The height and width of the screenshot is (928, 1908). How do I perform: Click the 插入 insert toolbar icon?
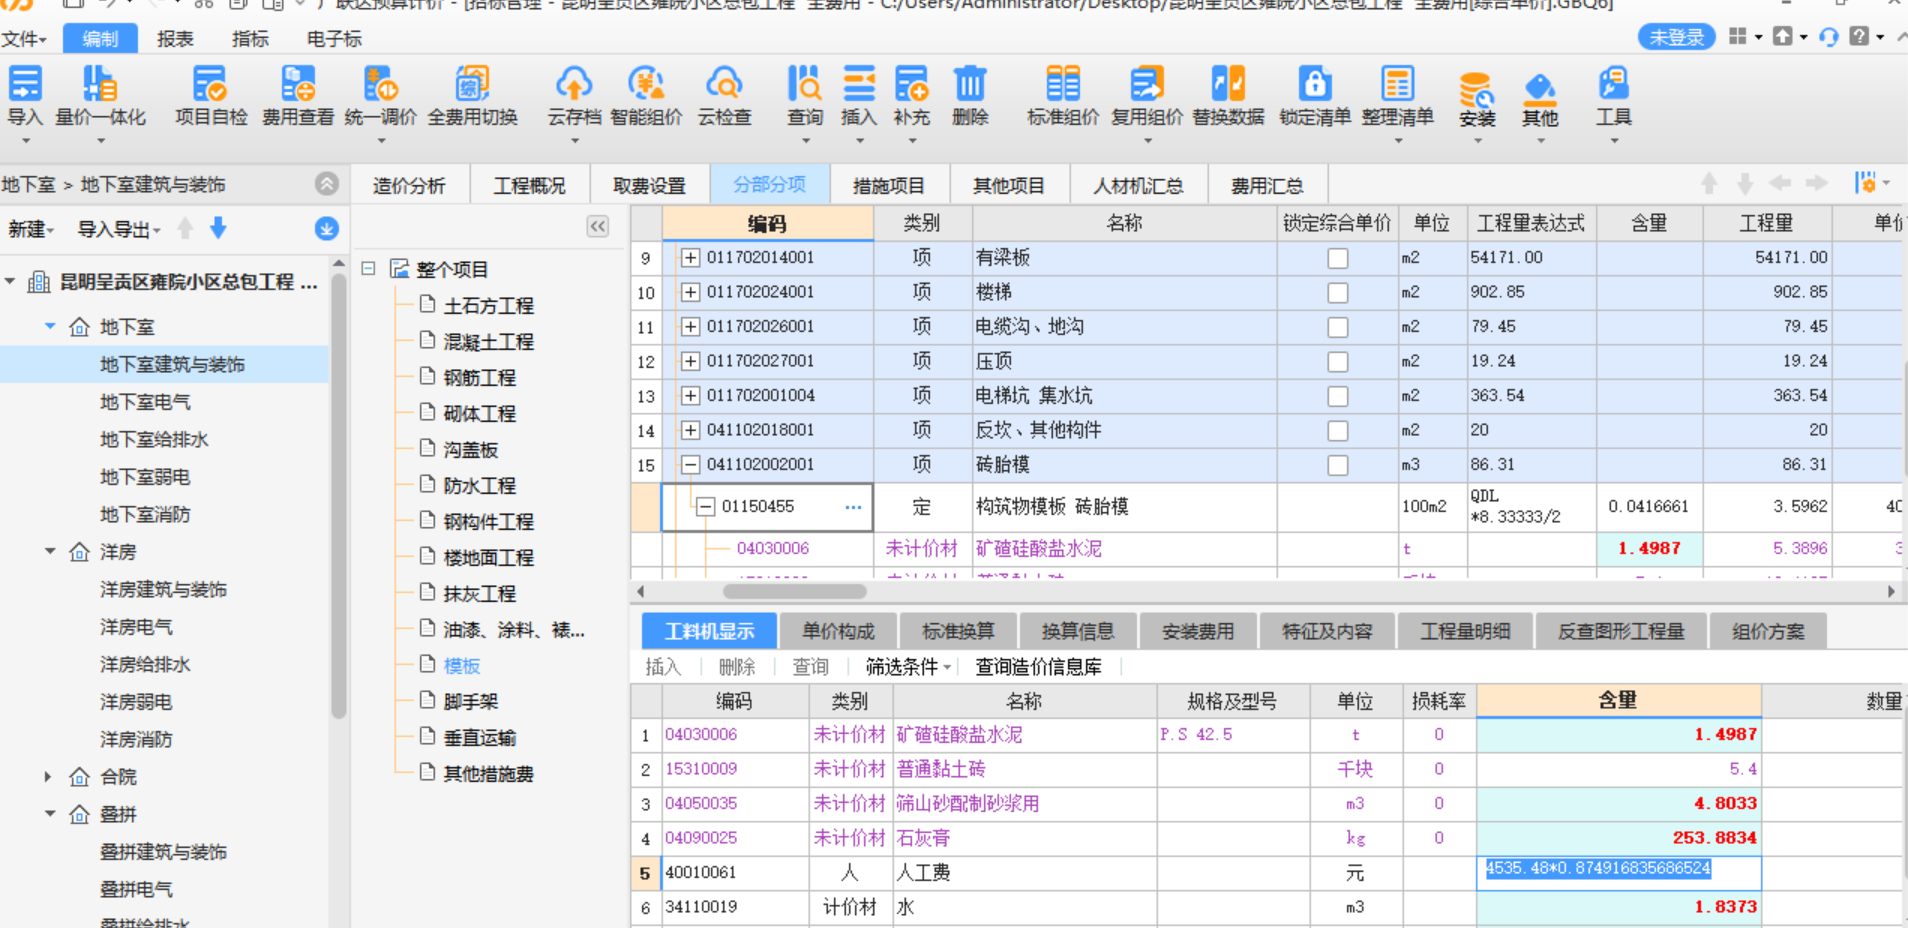coord(858,84)
